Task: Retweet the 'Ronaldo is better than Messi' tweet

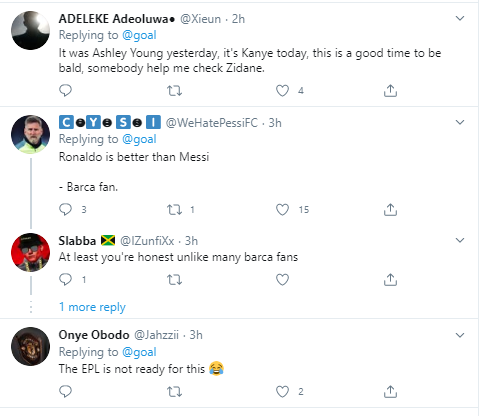Action: pyautogui.click(x=174, y=209)
